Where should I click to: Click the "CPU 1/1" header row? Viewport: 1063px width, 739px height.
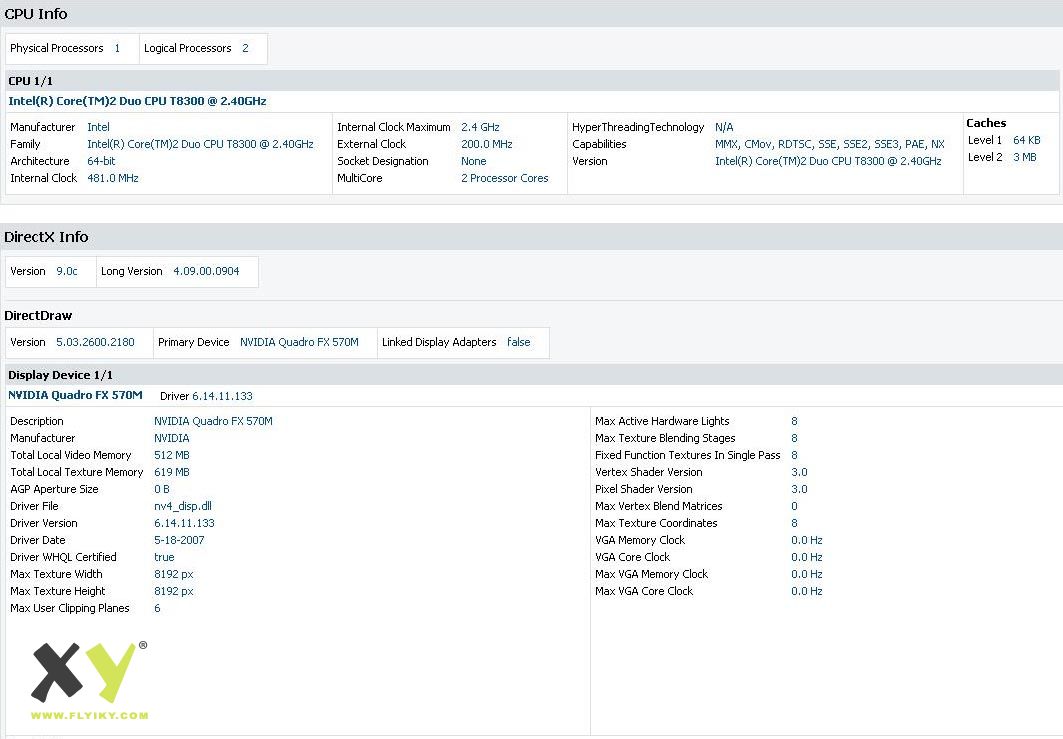(532, 81)
